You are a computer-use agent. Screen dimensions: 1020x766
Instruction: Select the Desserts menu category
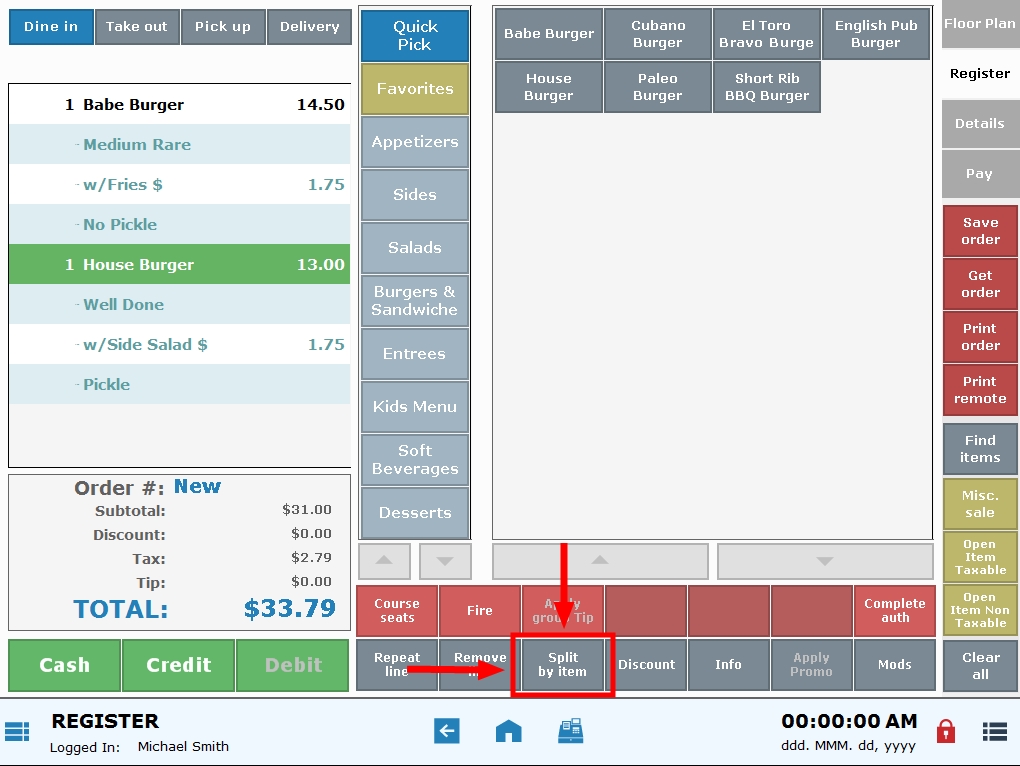point(414,512)
